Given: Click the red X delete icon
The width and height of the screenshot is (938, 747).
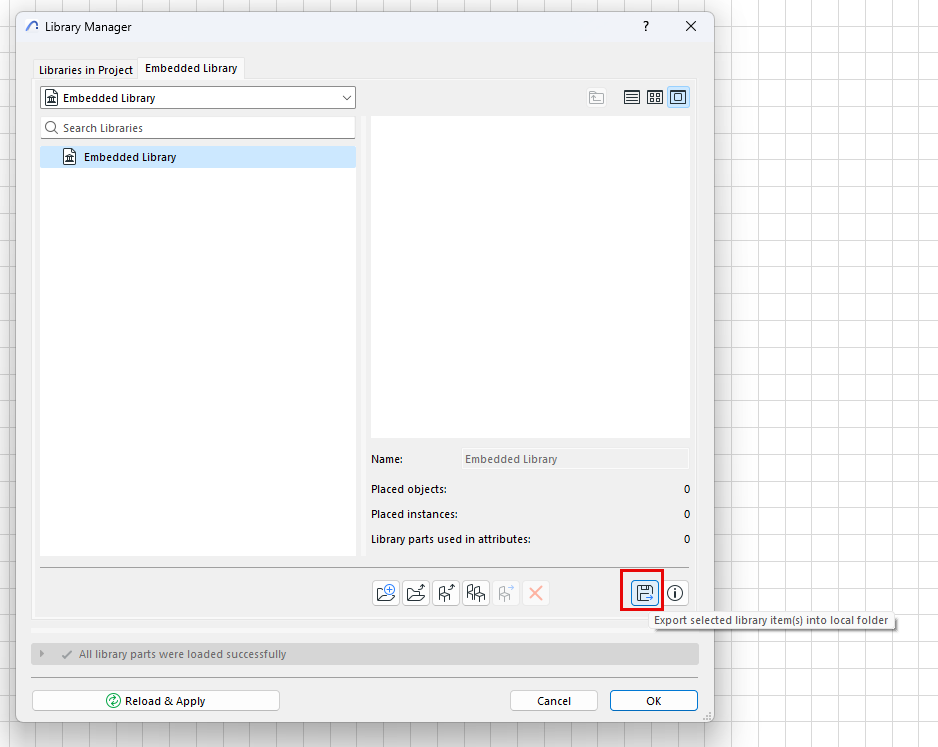Looking at the screenshot, I should [536, 593].
